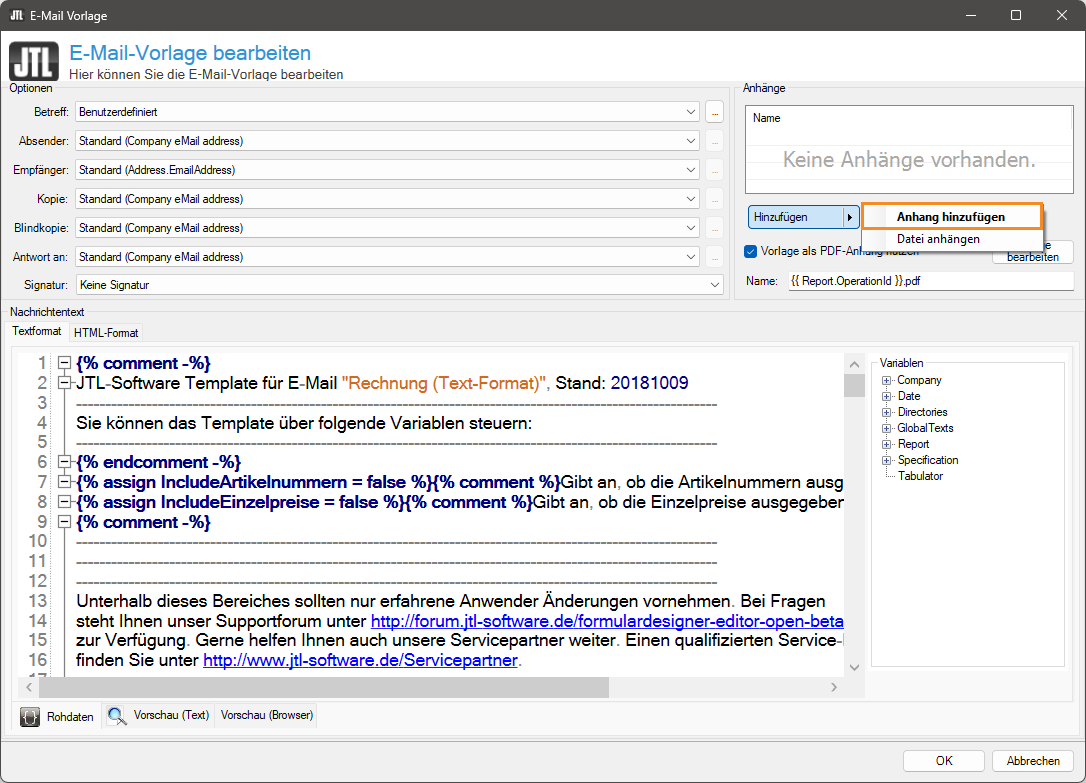Click the Hinzufügen arrow split button

[850, 217]
